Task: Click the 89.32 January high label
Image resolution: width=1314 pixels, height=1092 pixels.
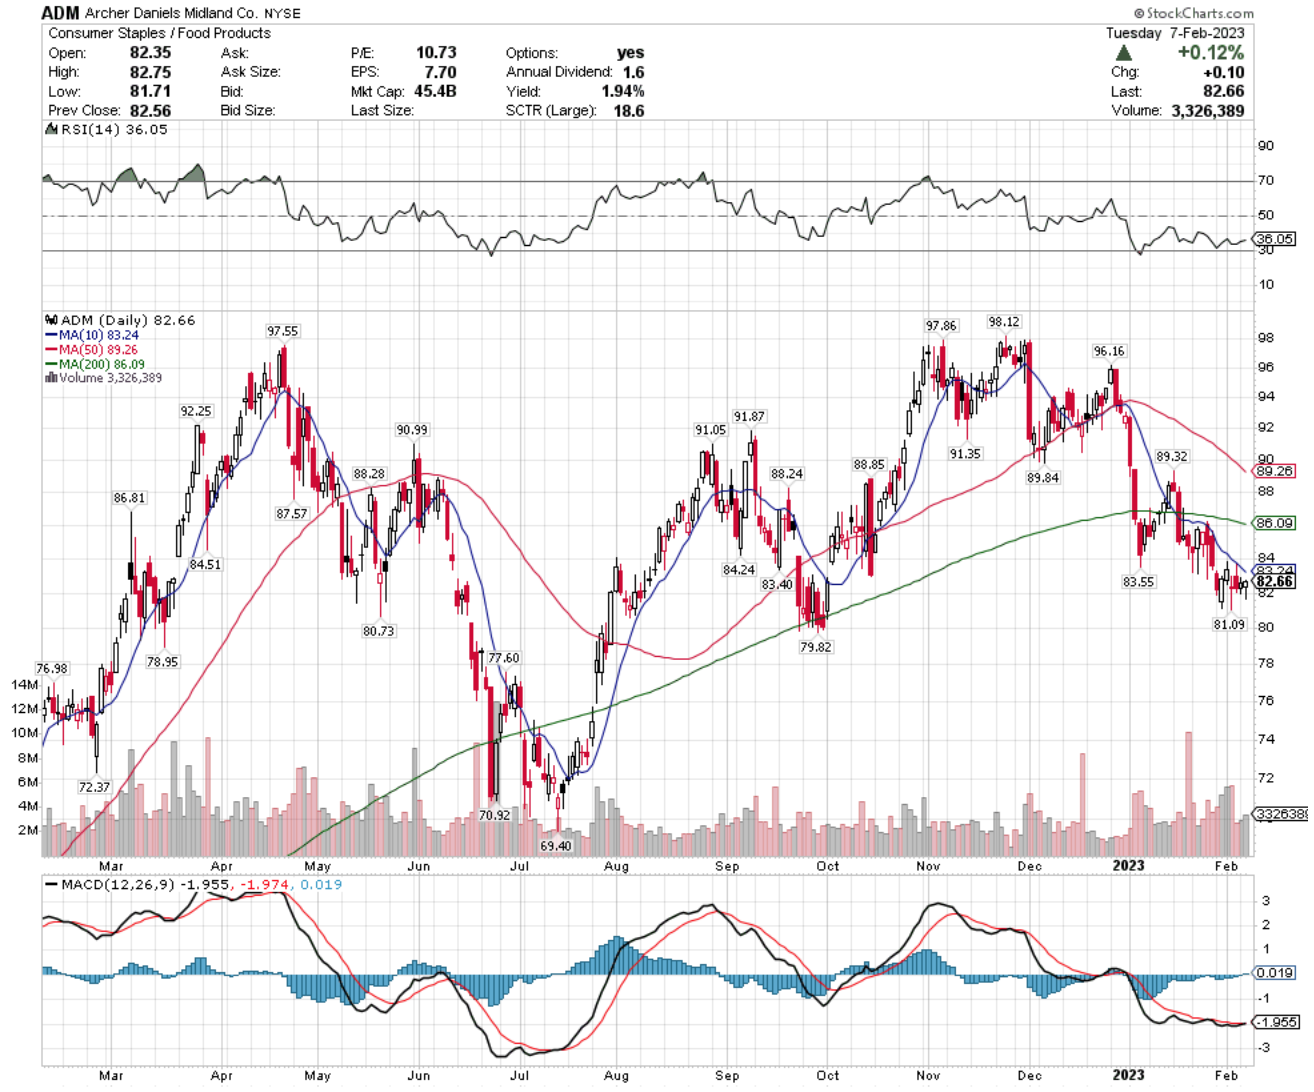Action: (1172, 456)
